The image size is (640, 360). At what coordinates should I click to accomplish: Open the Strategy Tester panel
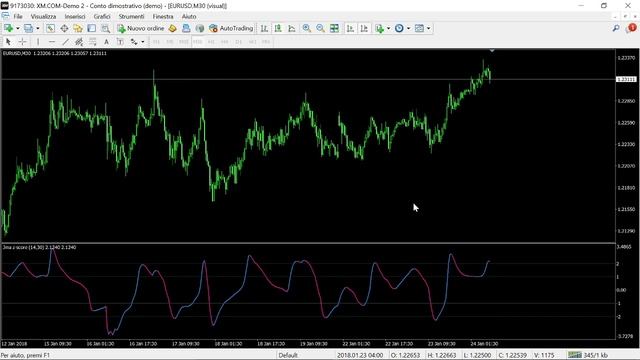[105, 28]
